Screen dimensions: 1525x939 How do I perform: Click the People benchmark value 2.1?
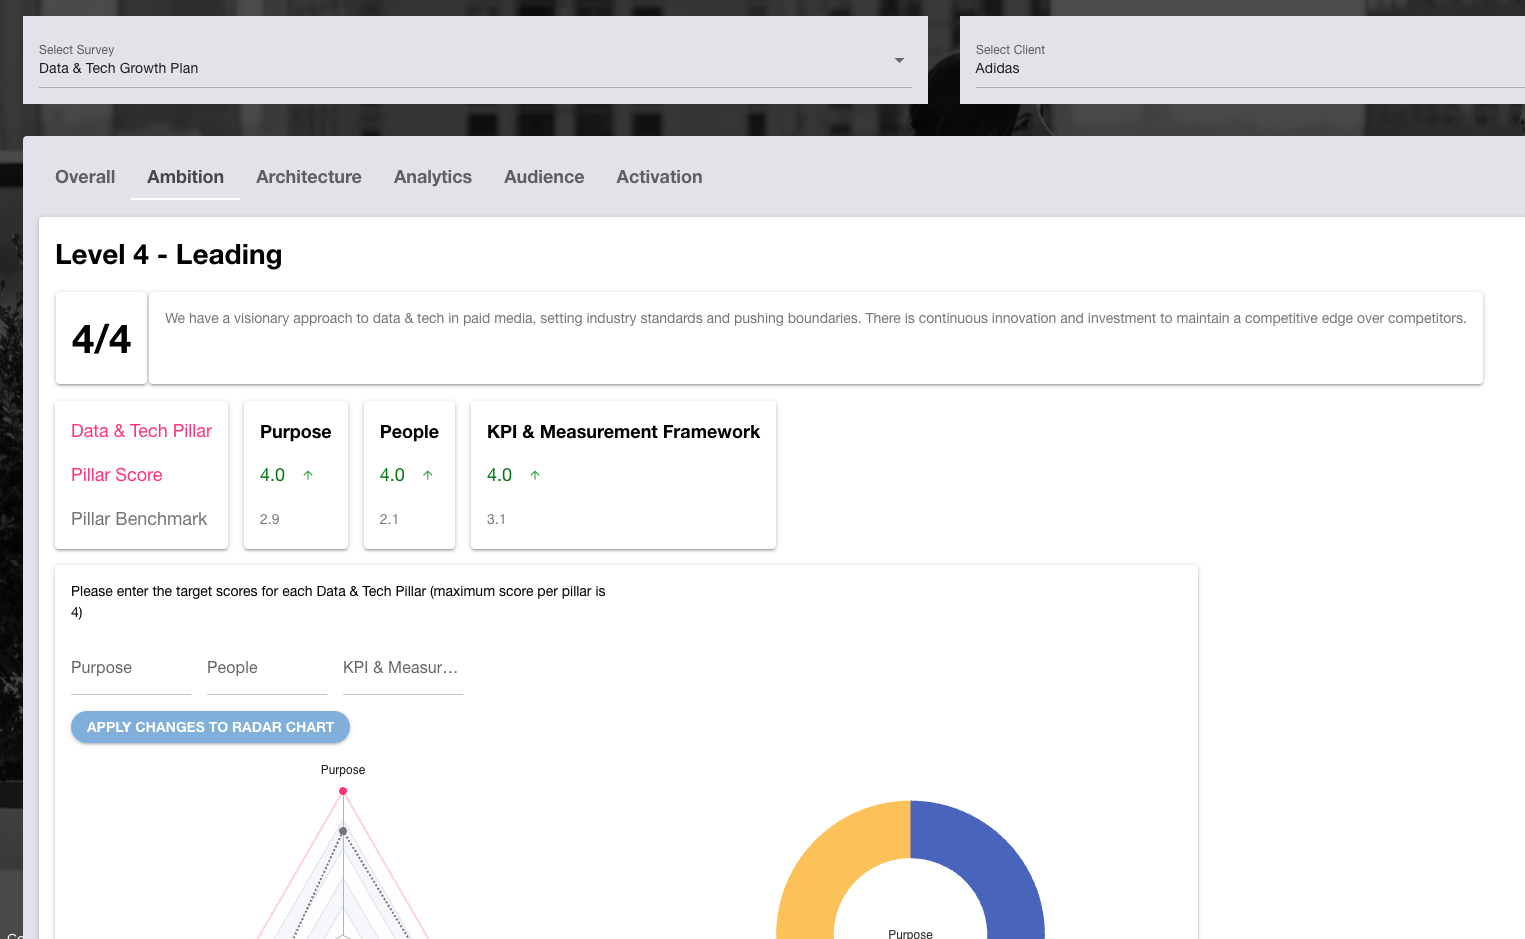point(389,519)
